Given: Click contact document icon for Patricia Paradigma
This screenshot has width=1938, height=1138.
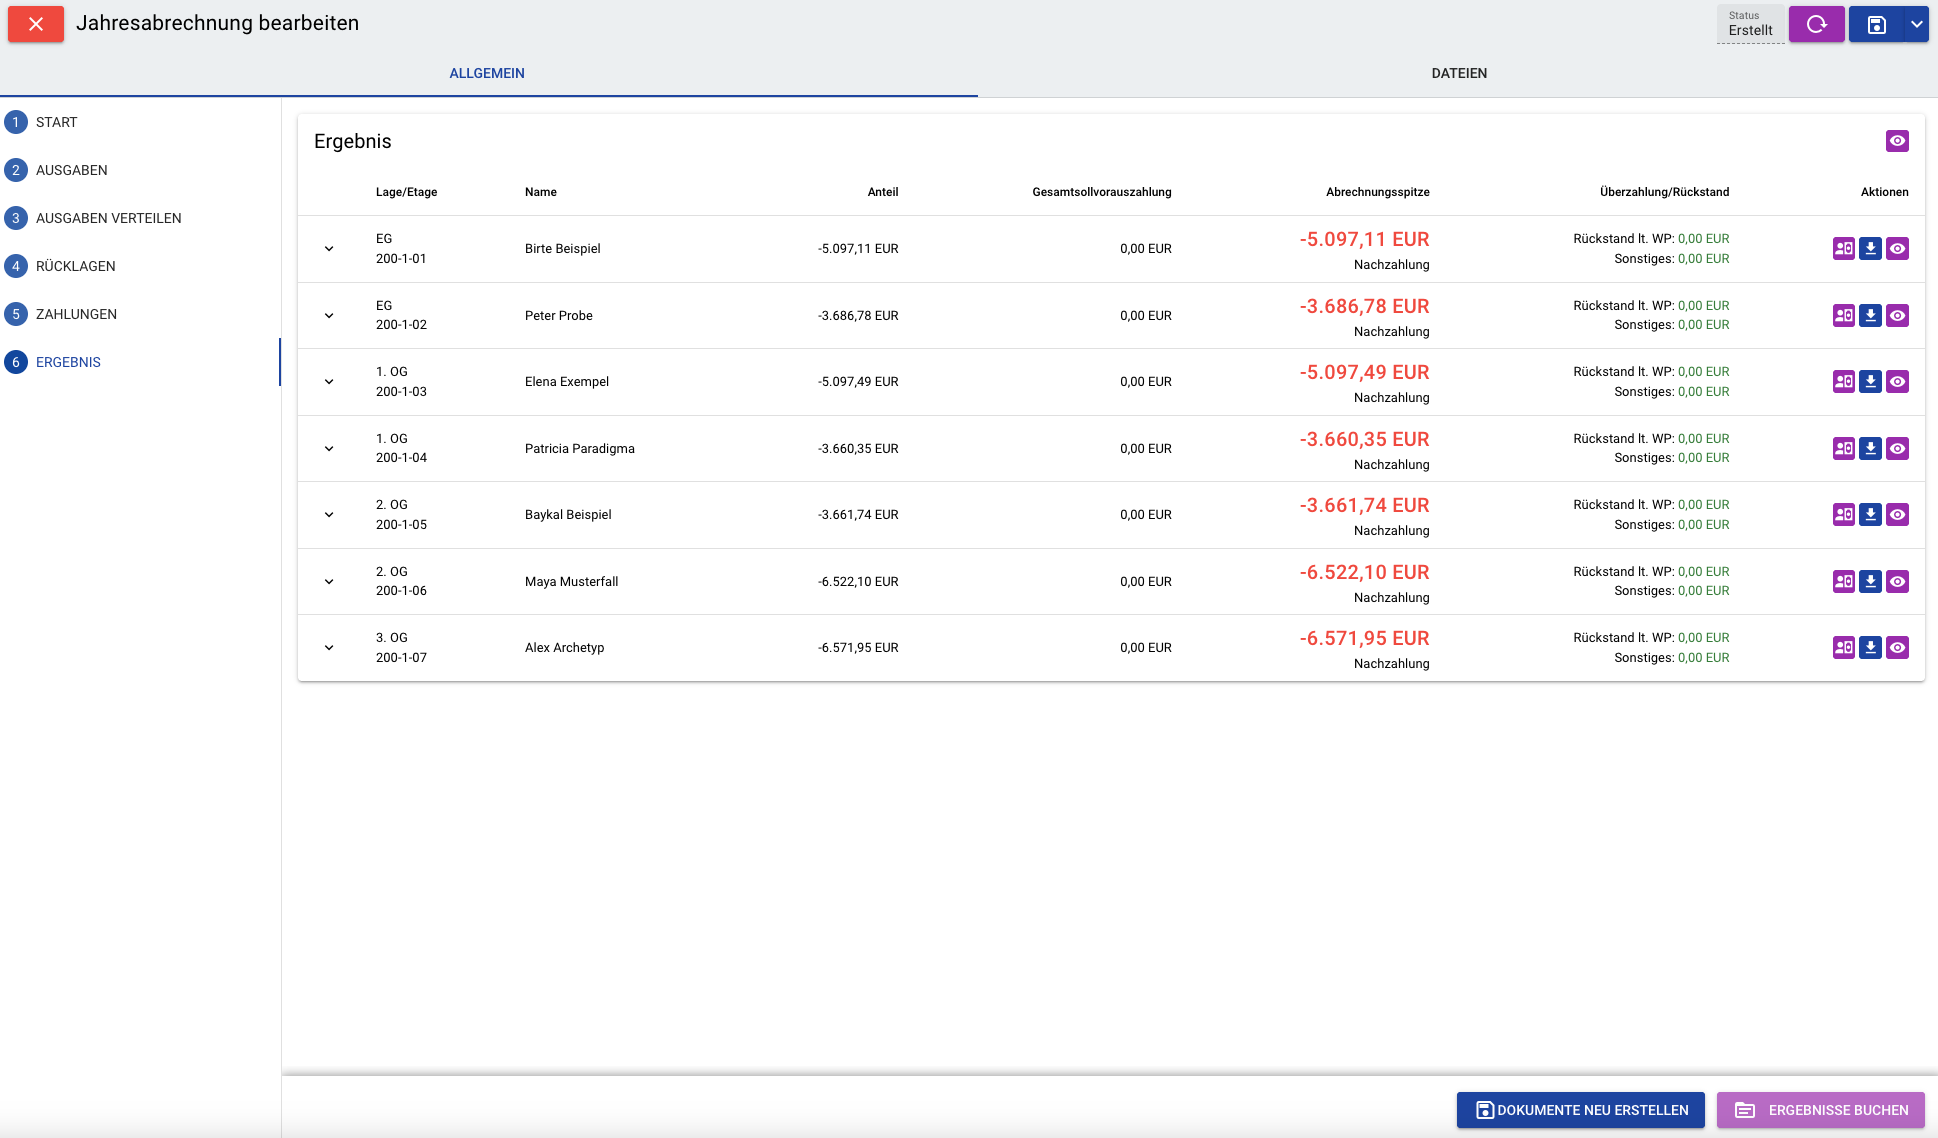Looking at the screenshot, I should click(1843, 449).
